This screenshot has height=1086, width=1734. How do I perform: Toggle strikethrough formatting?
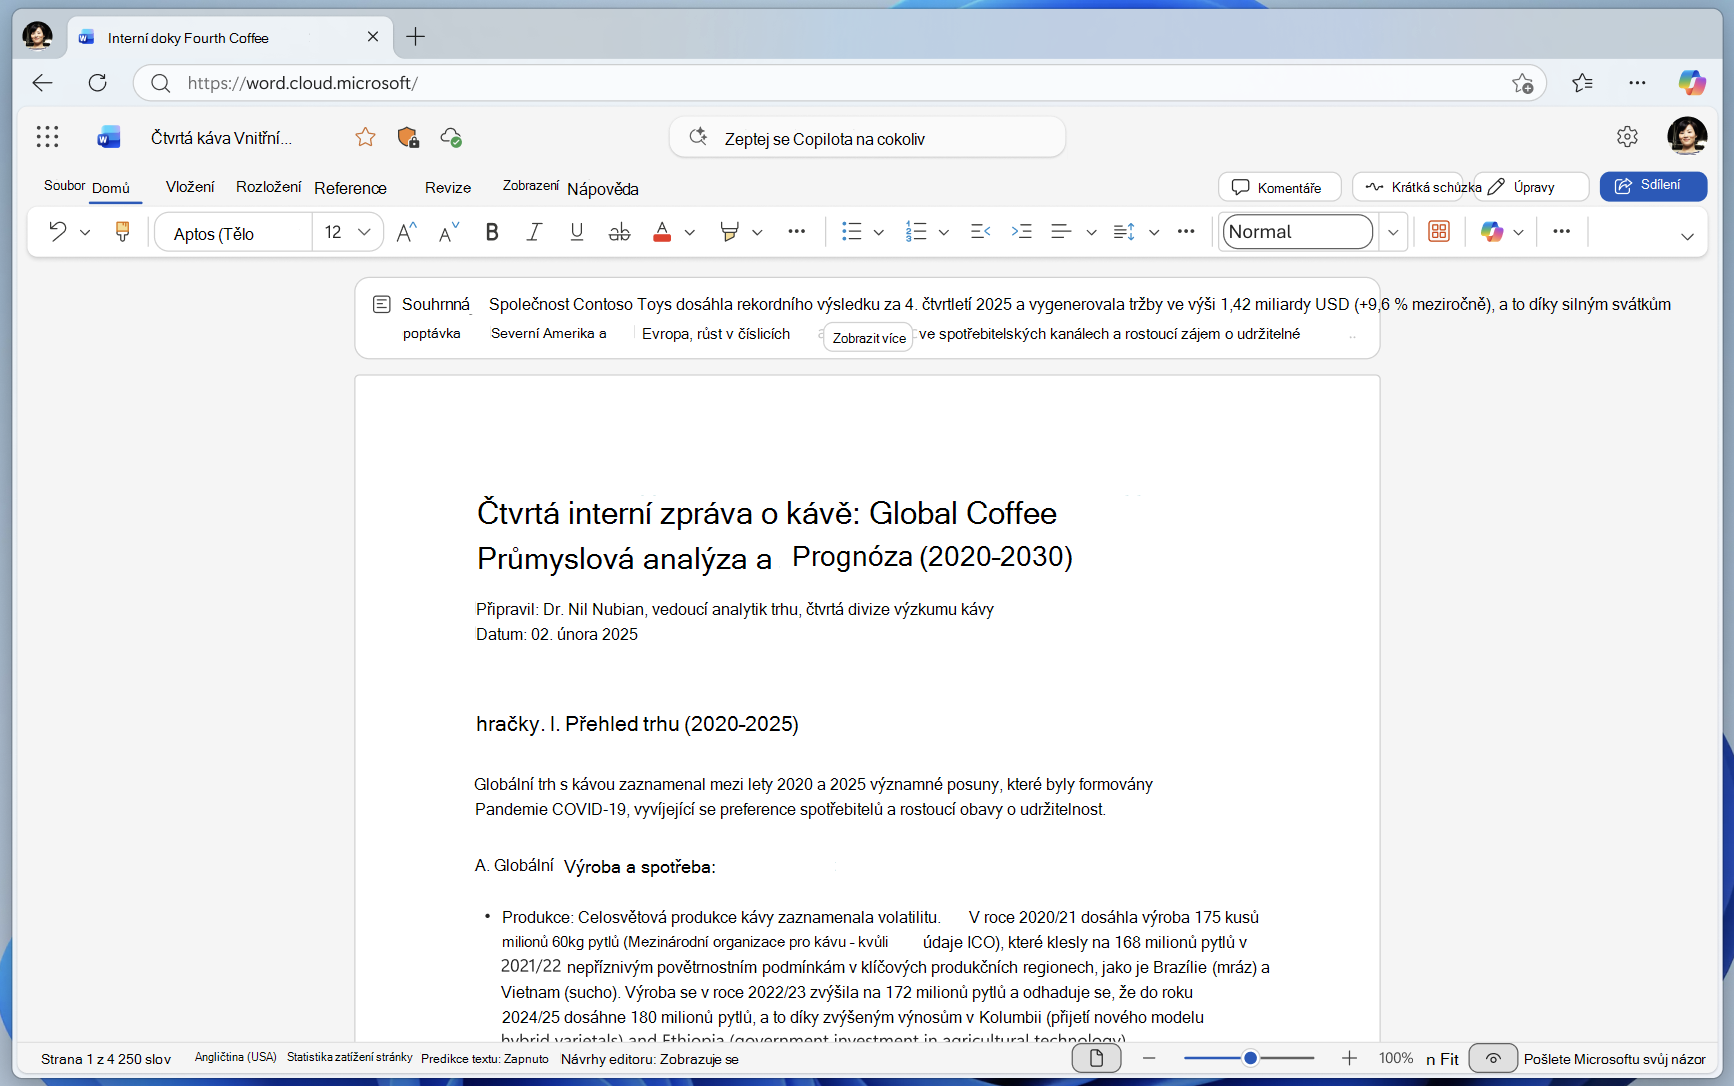[619, 232]
